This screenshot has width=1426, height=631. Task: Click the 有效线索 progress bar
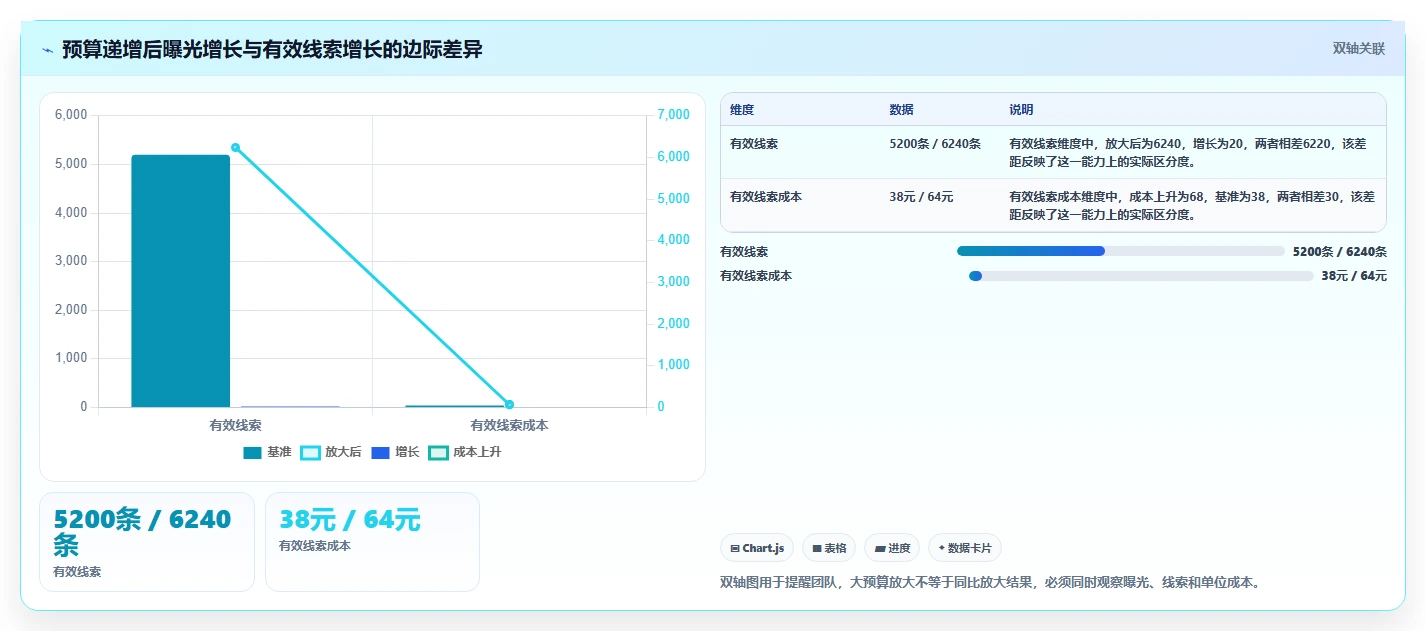[x=1120, y=251]
